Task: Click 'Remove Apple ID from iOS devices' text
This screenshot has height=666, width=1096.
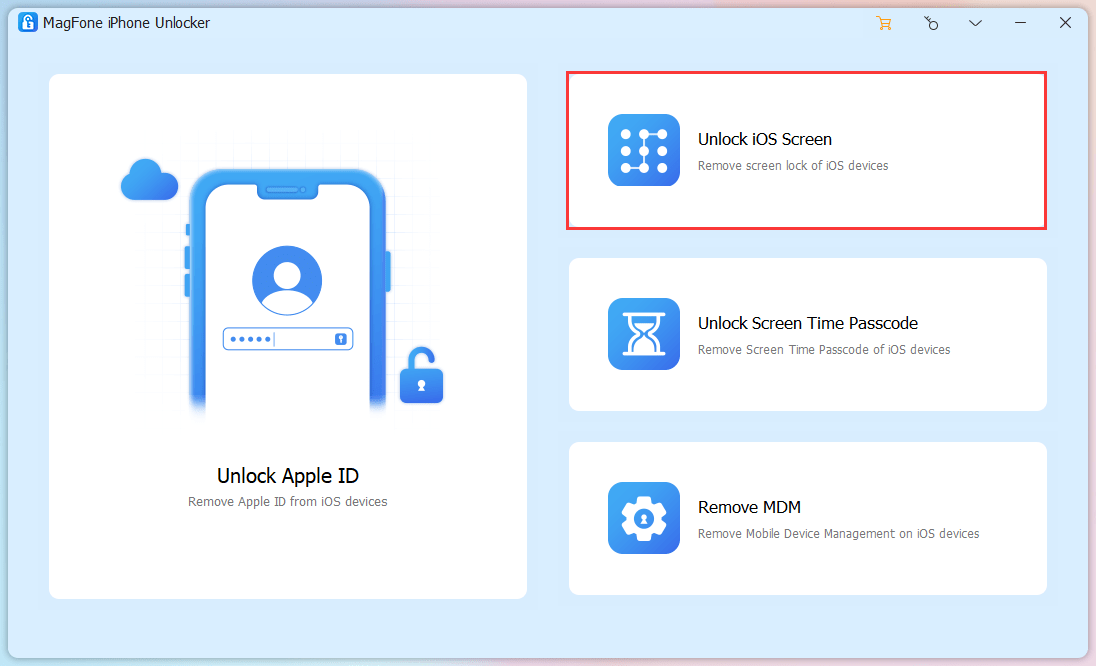Action: [288, 502]
